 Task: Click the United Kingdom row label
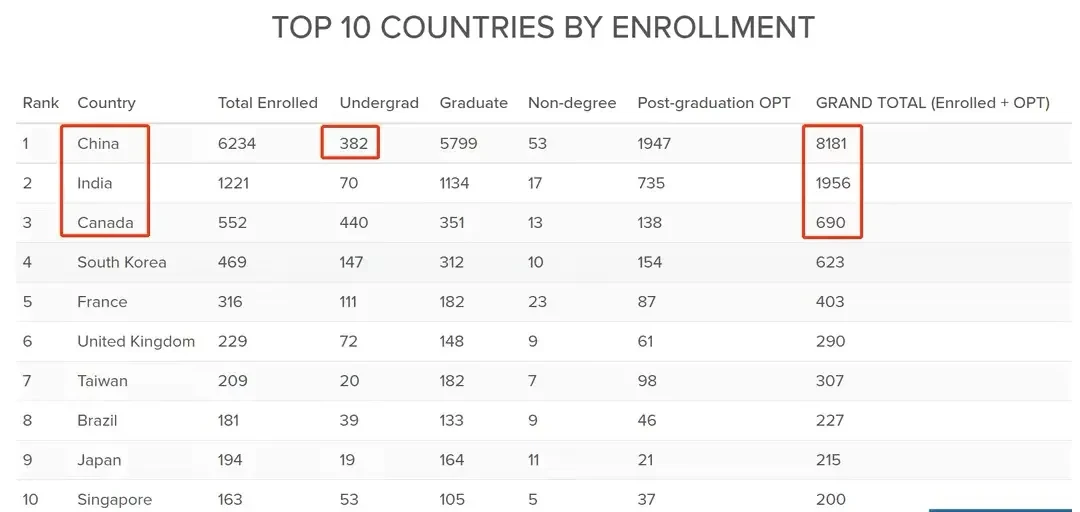(136, 342)
